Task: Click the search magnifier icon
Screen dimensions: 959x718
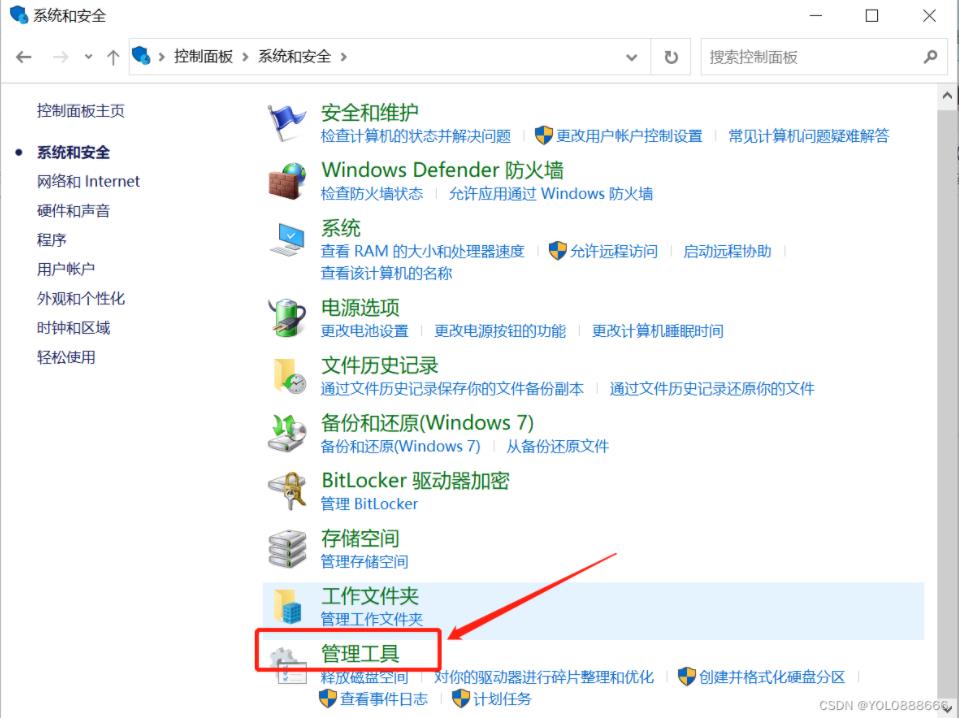Action: tap(930, 57)
